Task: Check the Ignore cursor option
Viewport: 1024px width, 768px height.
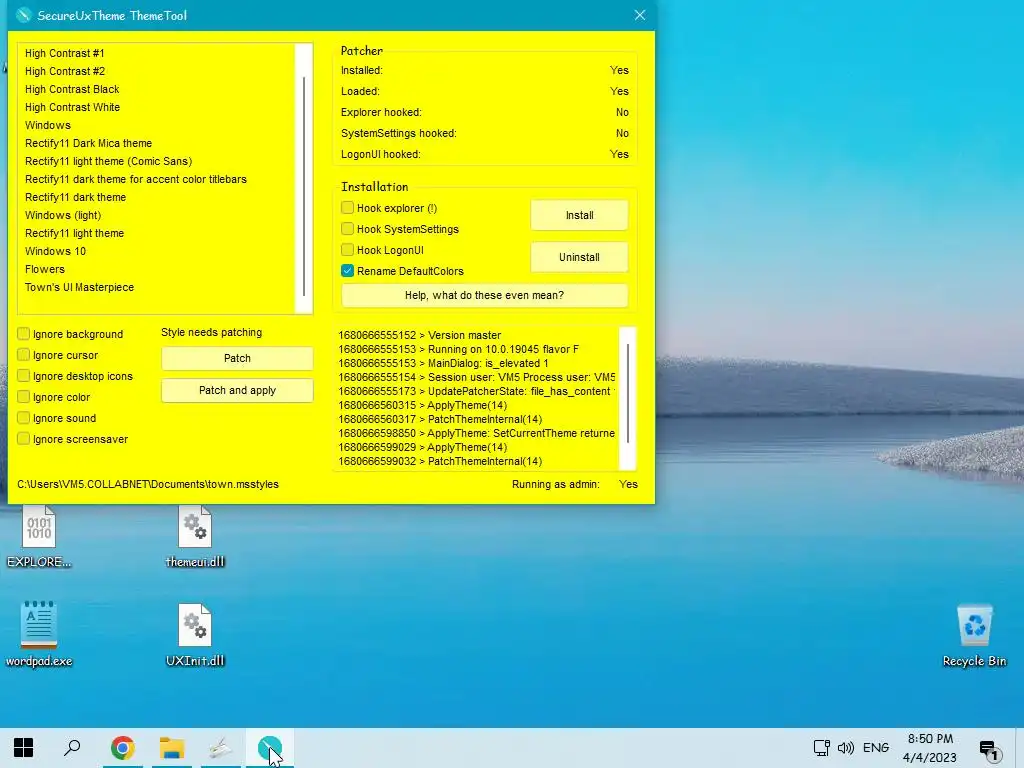Action: (x=24, y=355)
